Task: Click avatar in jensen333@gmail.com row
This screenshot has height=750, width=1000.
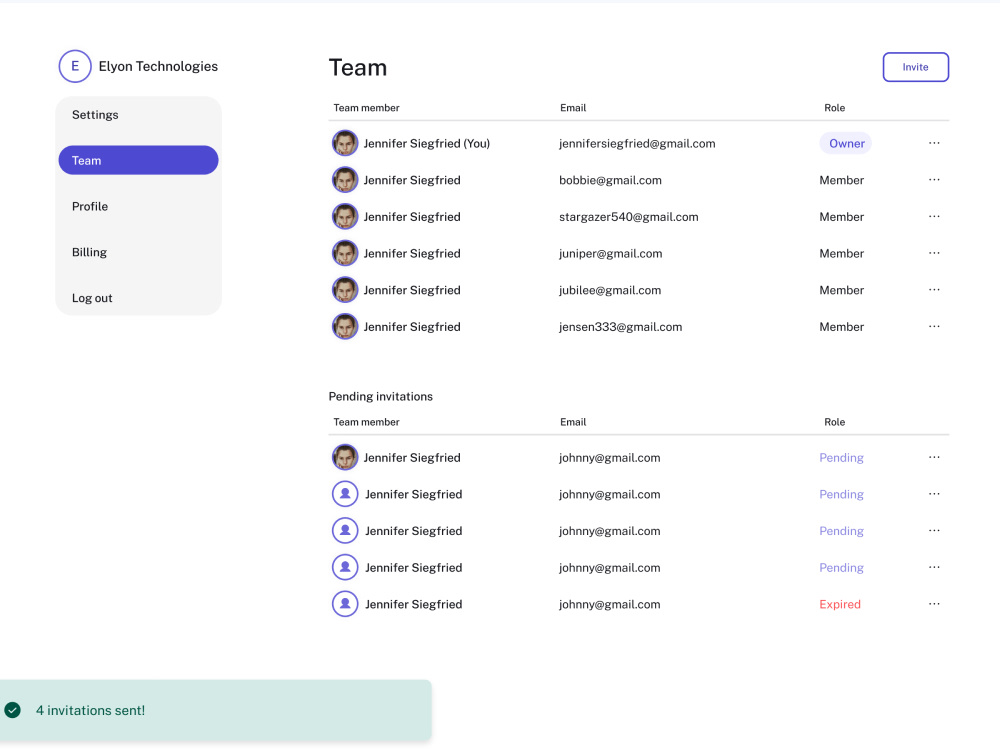Action: point(344,327)
